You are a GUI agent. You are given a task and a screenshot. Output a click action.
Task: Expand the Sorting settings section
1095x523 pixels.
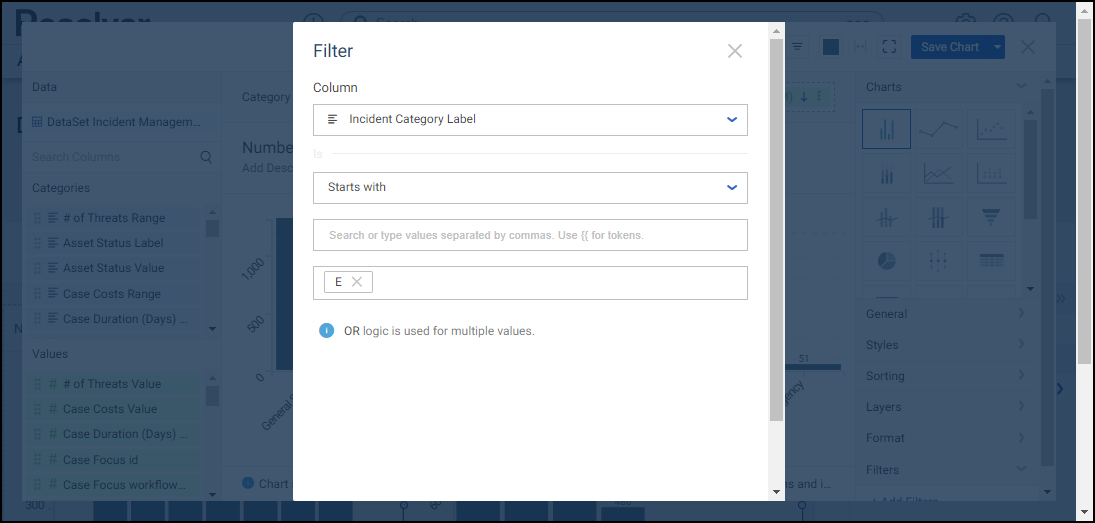tap(945, 376)
